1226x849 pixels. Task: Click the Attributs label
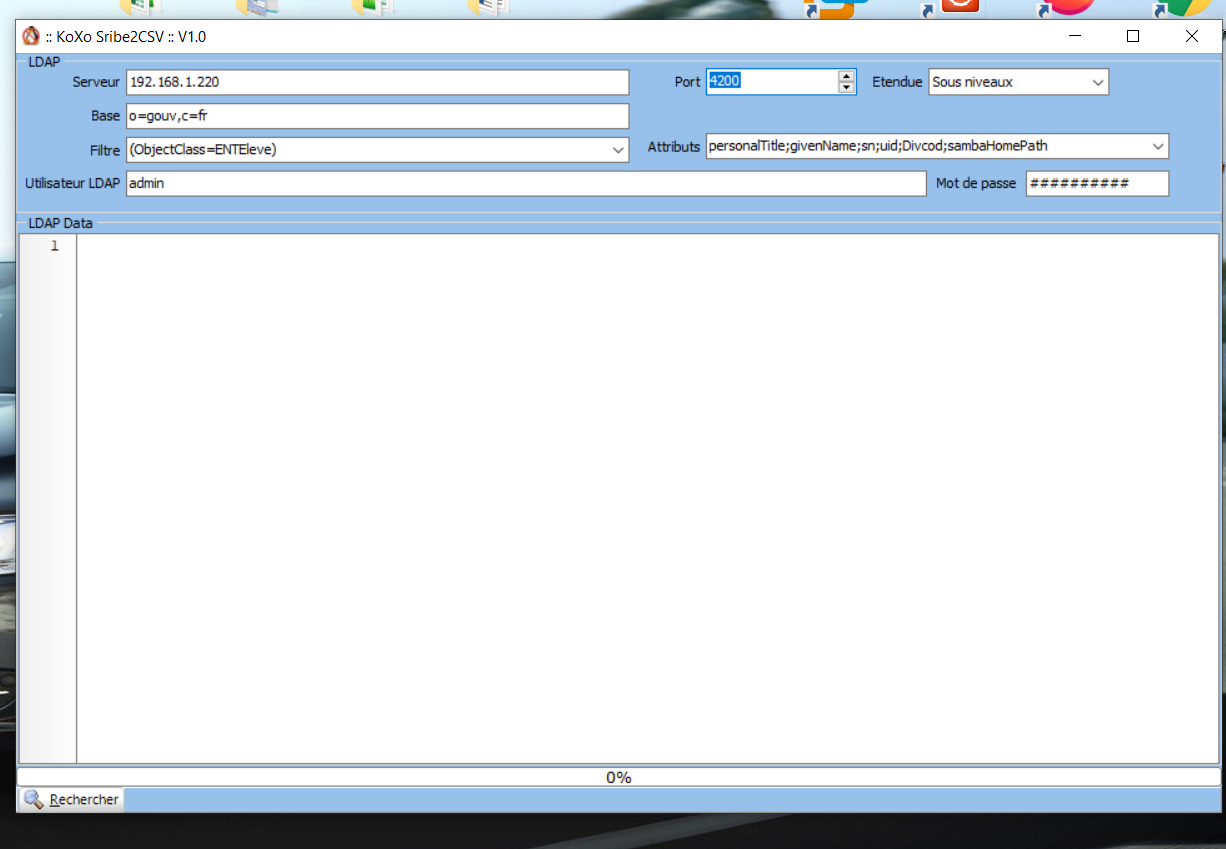pyautogui.click(x=674, y=146)
